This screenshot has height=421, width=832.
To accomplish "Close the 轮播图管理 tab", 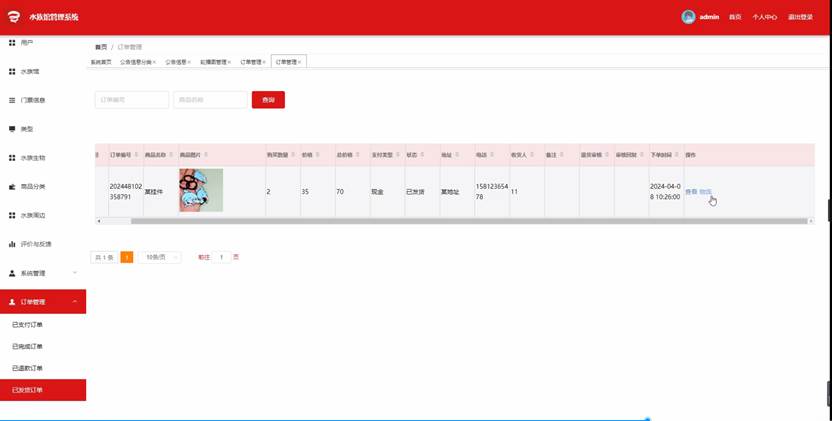I will 229,62.
